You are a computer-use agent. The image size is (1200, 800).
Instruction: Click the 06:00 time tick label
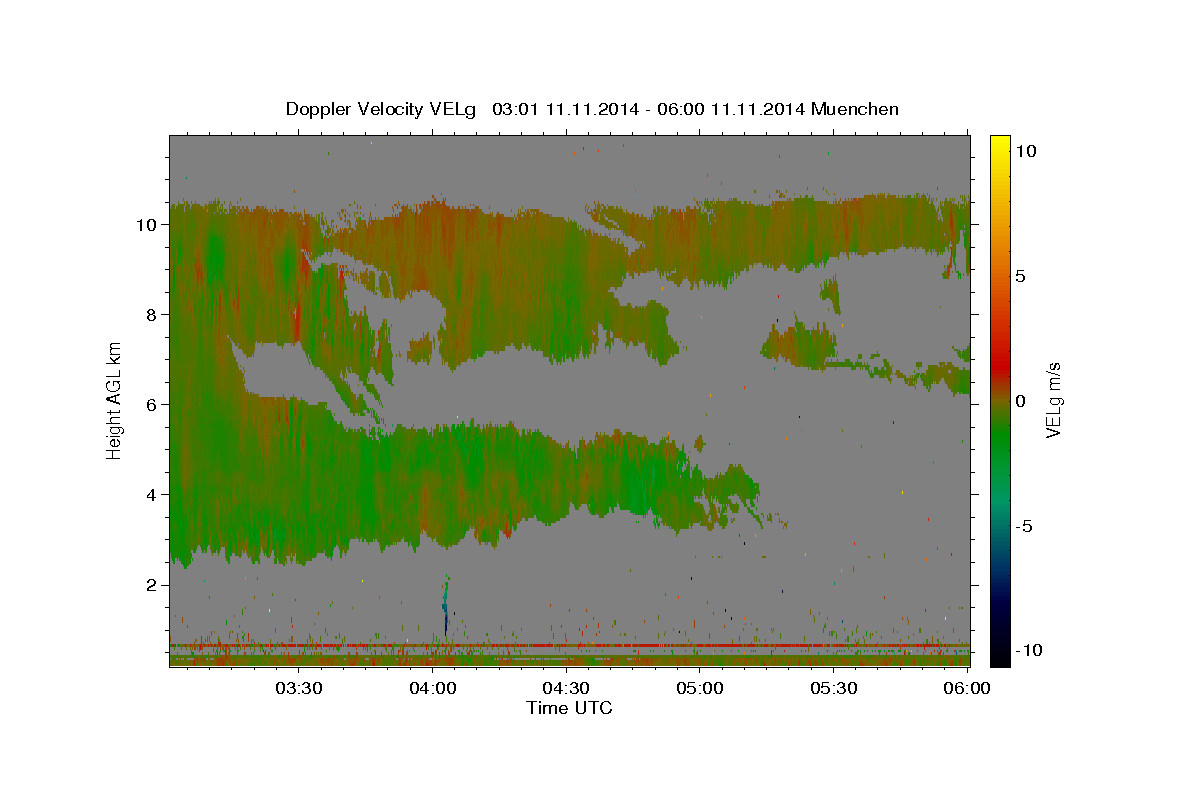click(x=967, y=689)
